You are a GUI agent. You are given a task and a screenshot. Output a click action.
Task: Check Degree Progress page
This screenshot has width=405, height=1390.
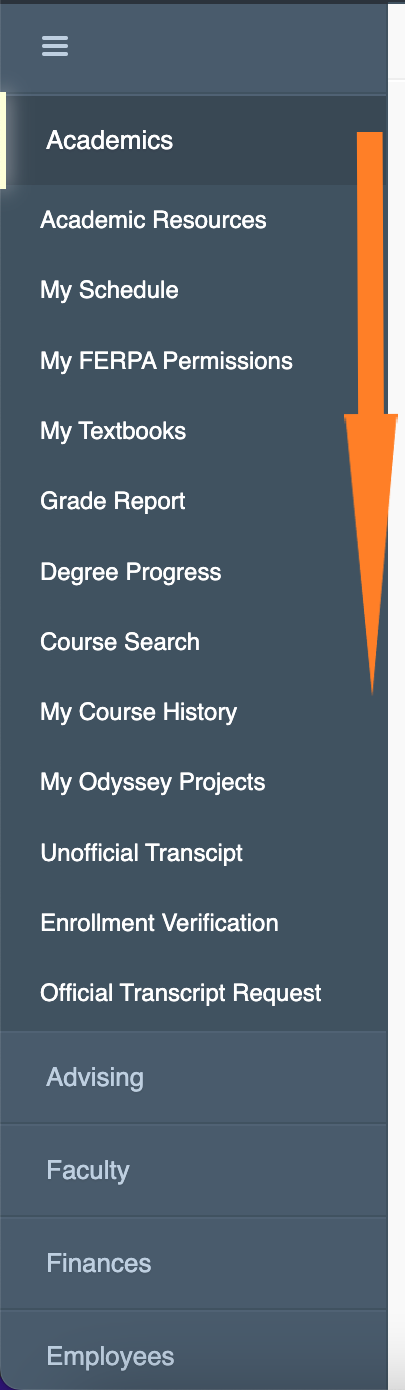(x=131, y=573)
